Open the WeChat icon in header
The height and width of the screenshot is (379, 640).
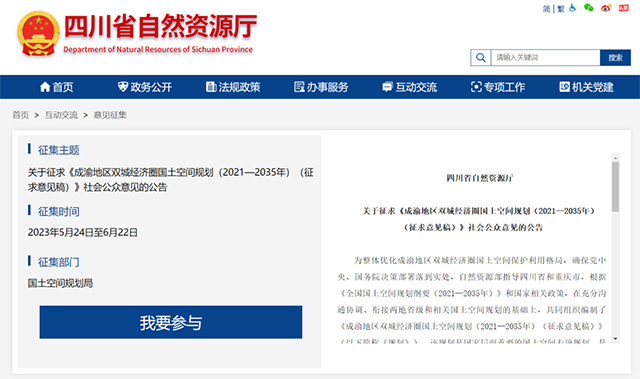point(589,8)
